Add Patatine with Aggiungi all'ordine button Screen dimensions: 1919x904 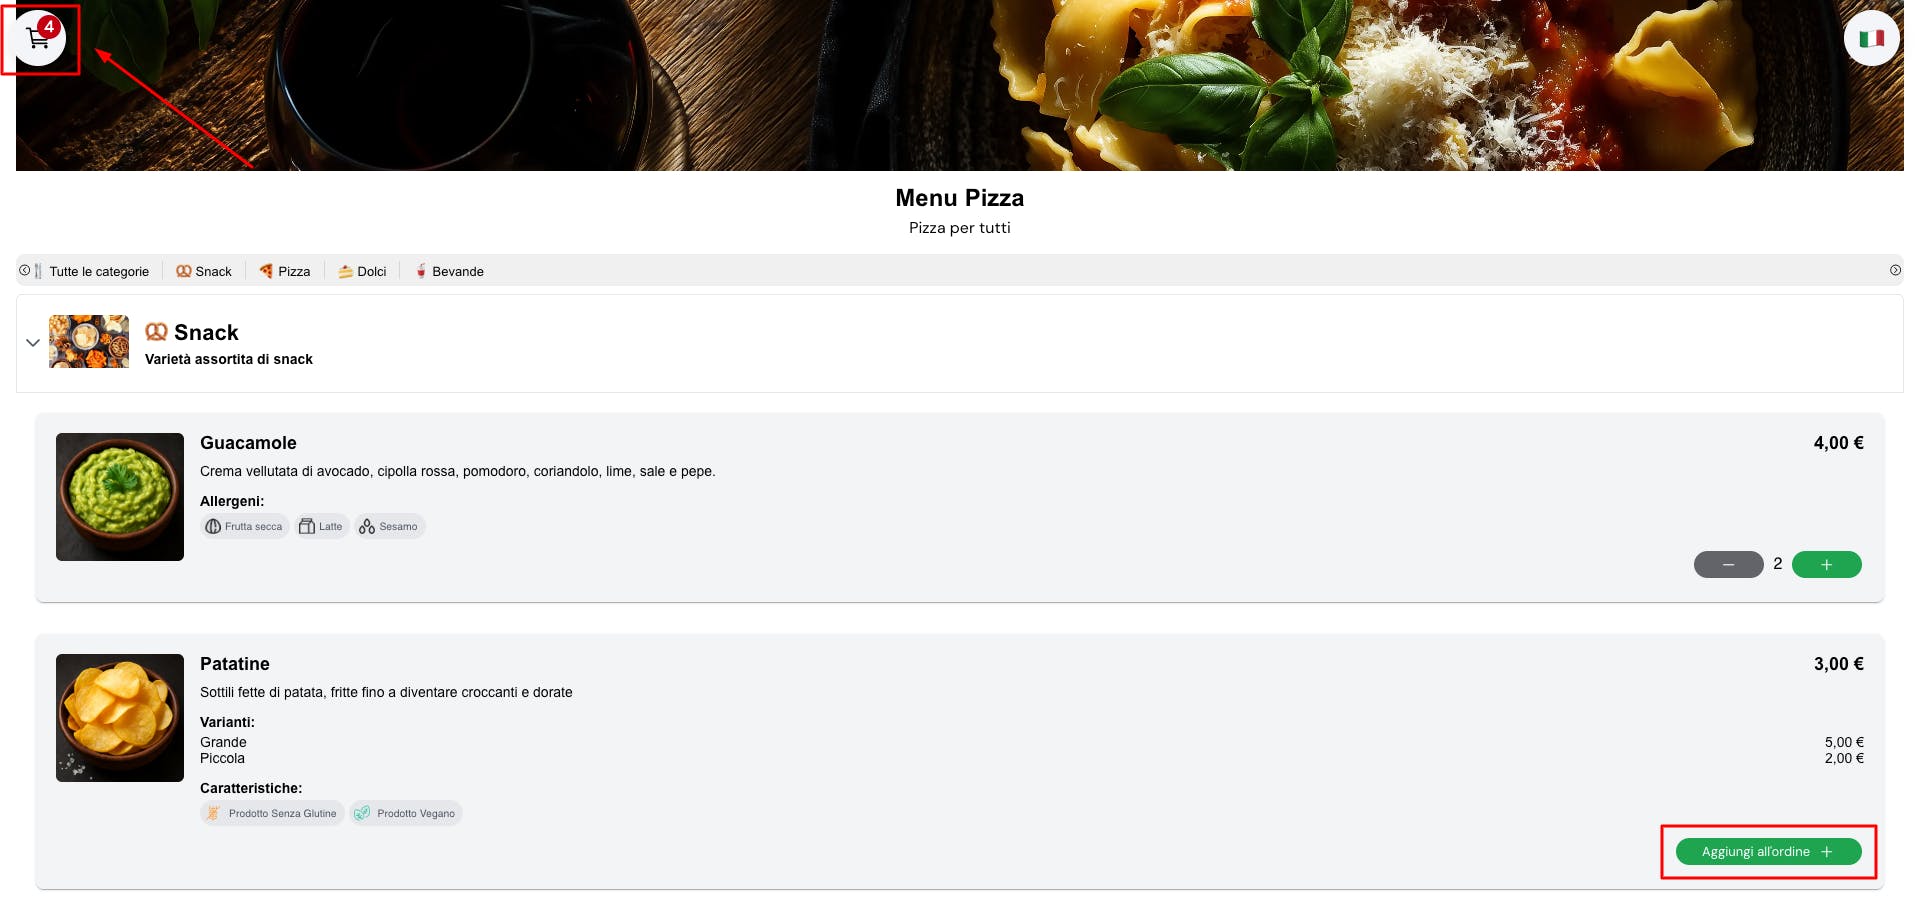(1768, 852)
